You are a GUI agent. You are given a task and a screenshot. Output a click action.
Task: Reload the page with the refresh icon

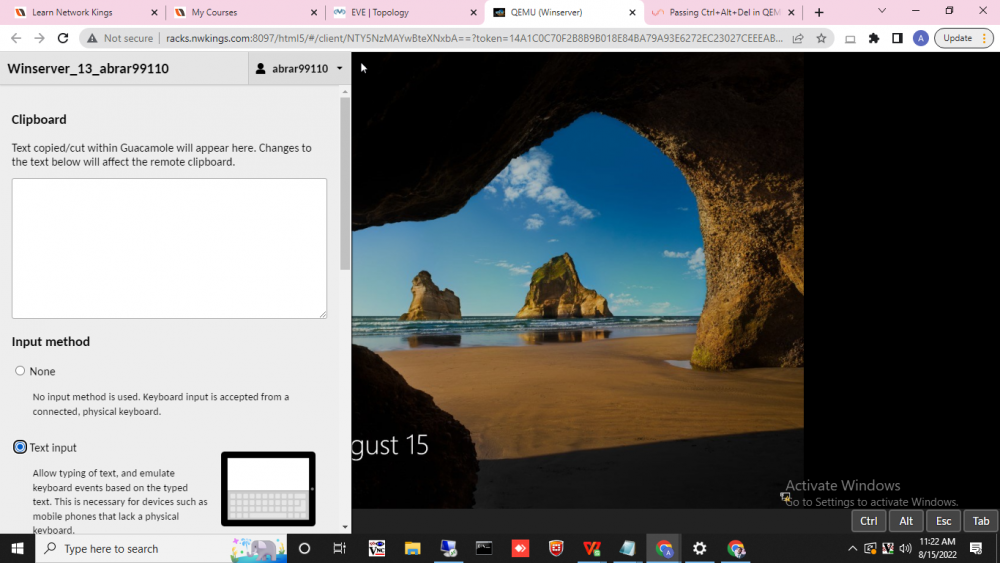[x=62, y=38]
